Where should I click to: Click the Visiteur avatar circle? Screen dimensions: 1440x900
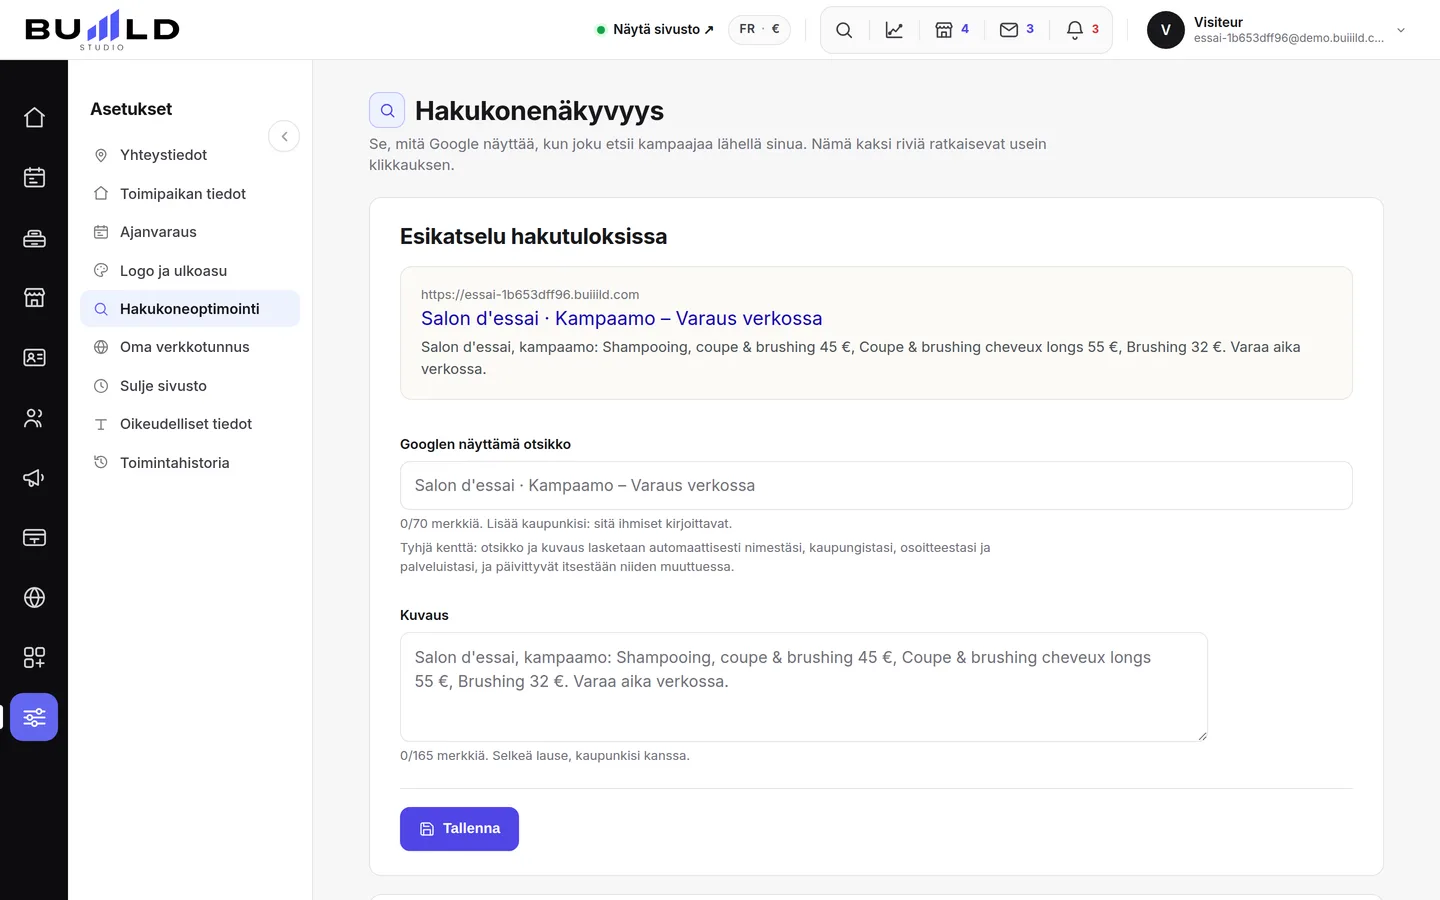point(1166,30)
